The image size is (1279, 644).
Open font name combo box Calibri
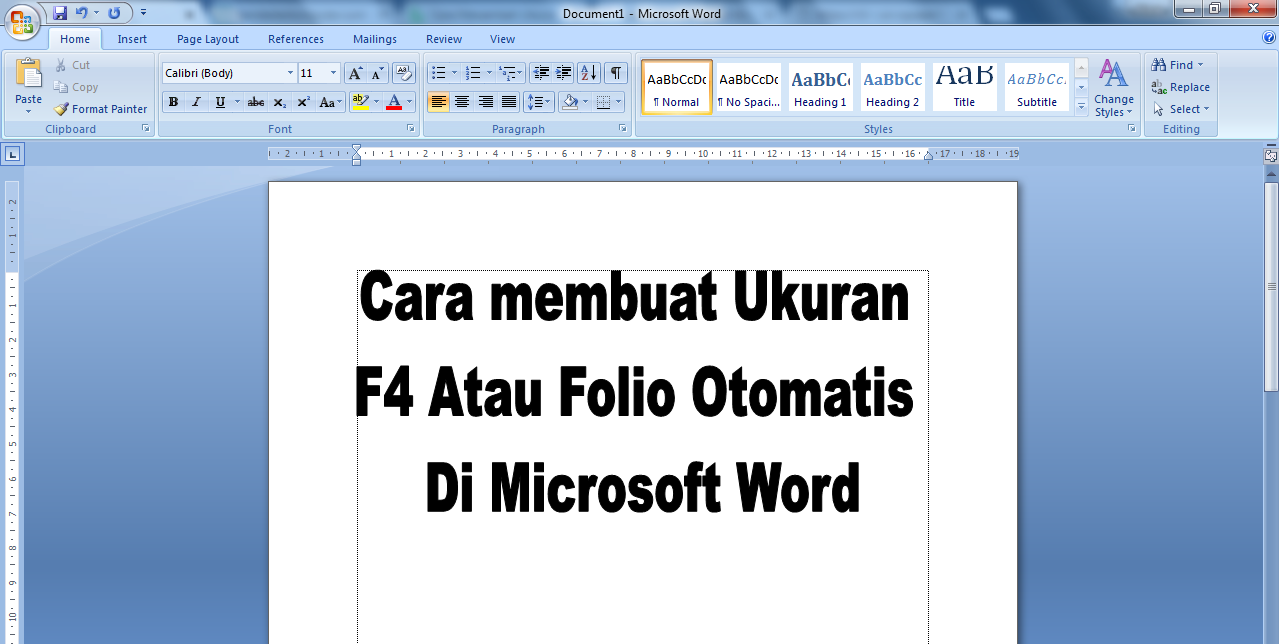point(229,73)
